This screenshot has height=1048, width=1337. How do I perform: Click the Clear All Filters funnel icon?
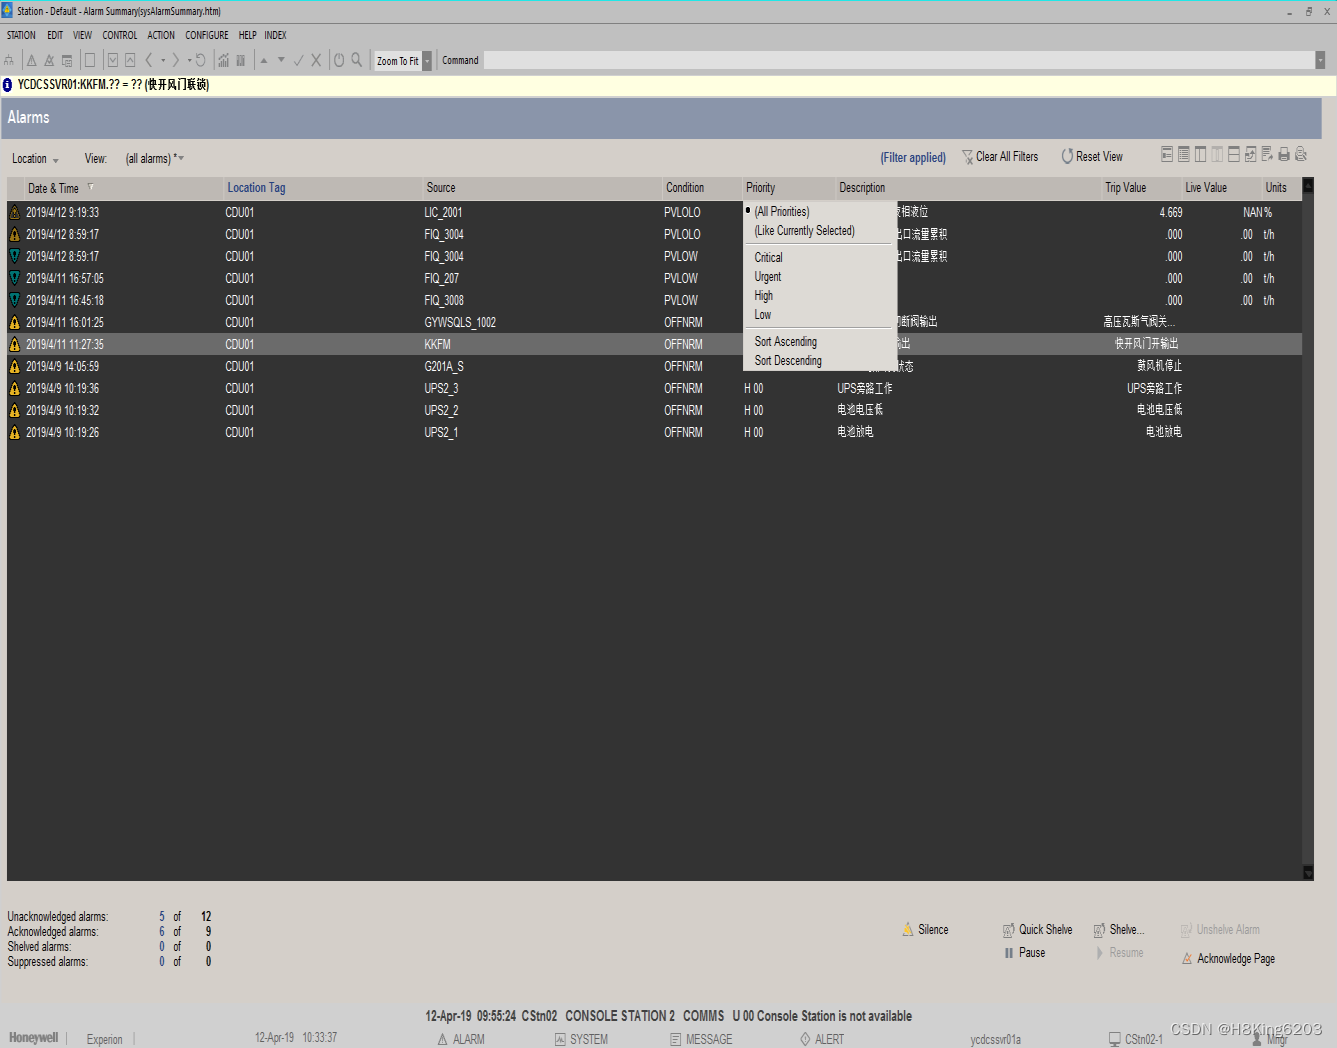click(967, 157)
